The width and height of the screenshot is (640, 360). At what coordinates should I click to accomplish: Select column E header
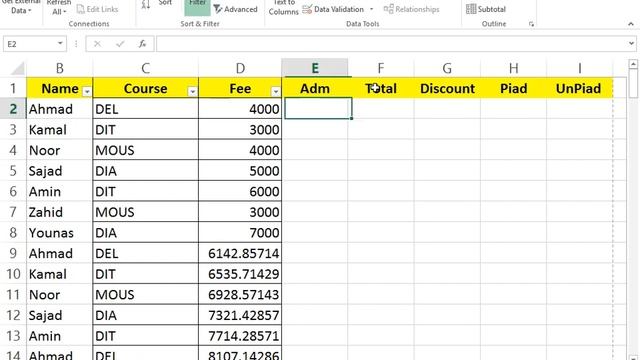(x=315, y=68)
